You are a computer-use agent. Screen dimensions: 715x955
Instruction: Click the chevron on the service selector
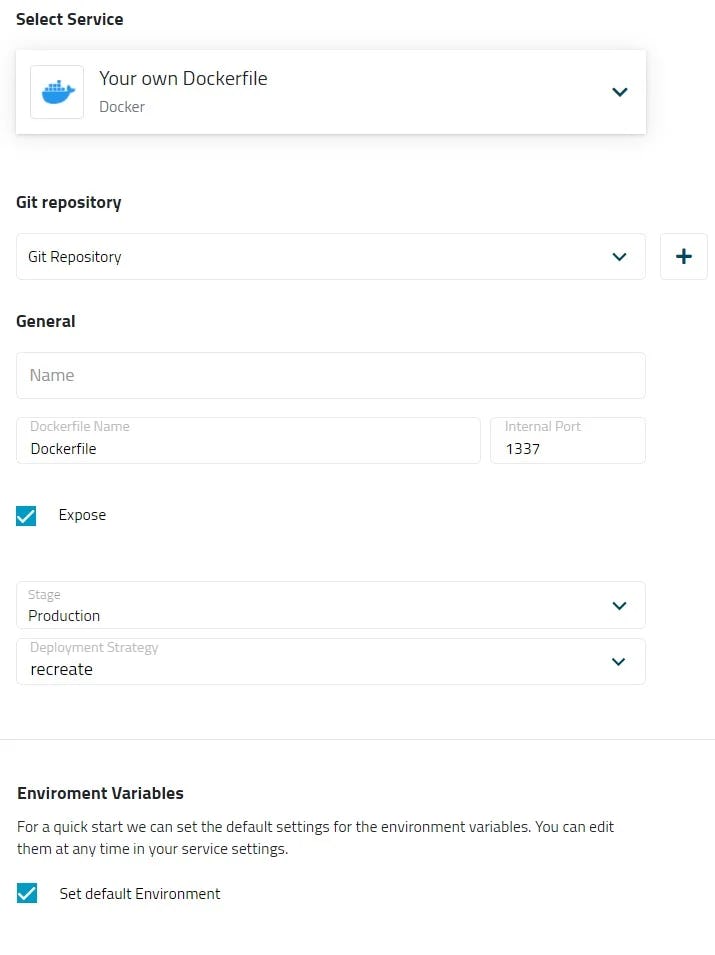click(619, 91)
